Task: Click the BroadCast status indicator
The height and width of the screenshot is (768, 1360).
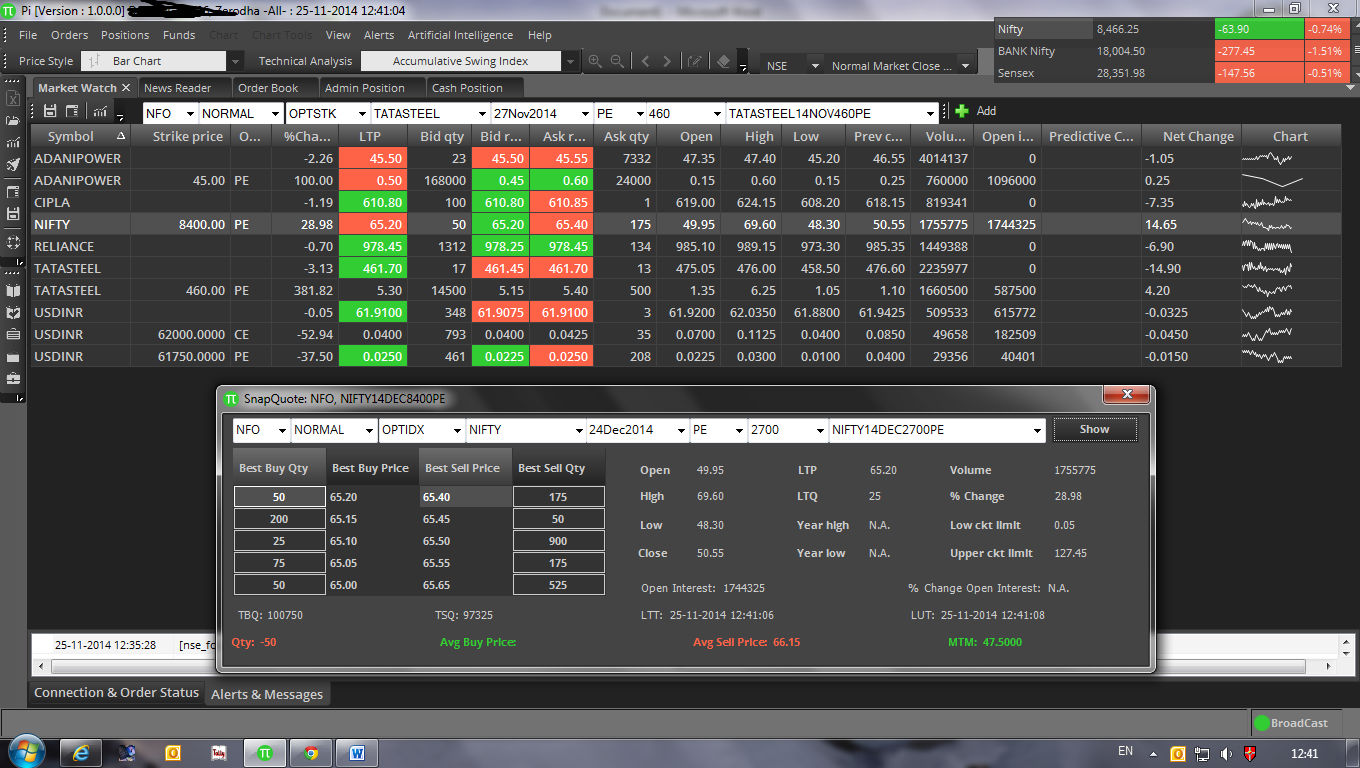Action: (x=1291, y=722)
